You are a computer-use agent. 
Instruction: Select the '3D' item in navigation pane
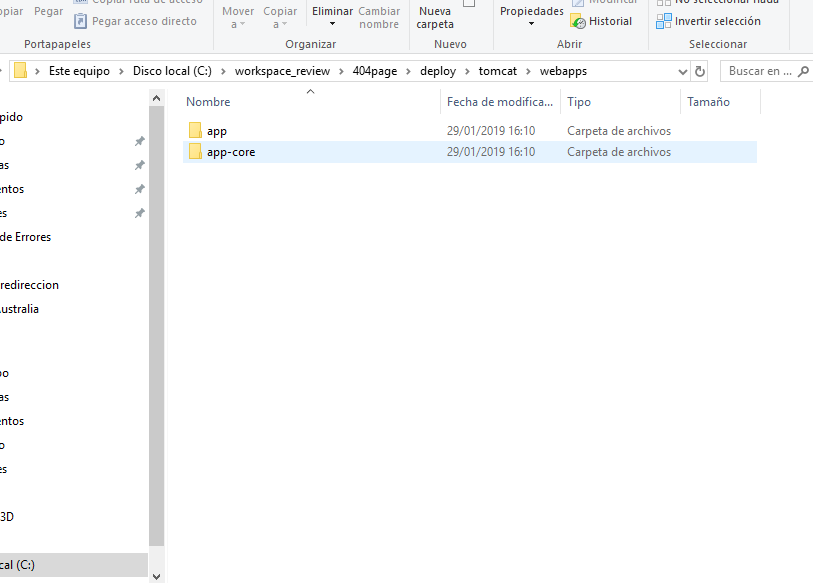click(x=7, y=517)
